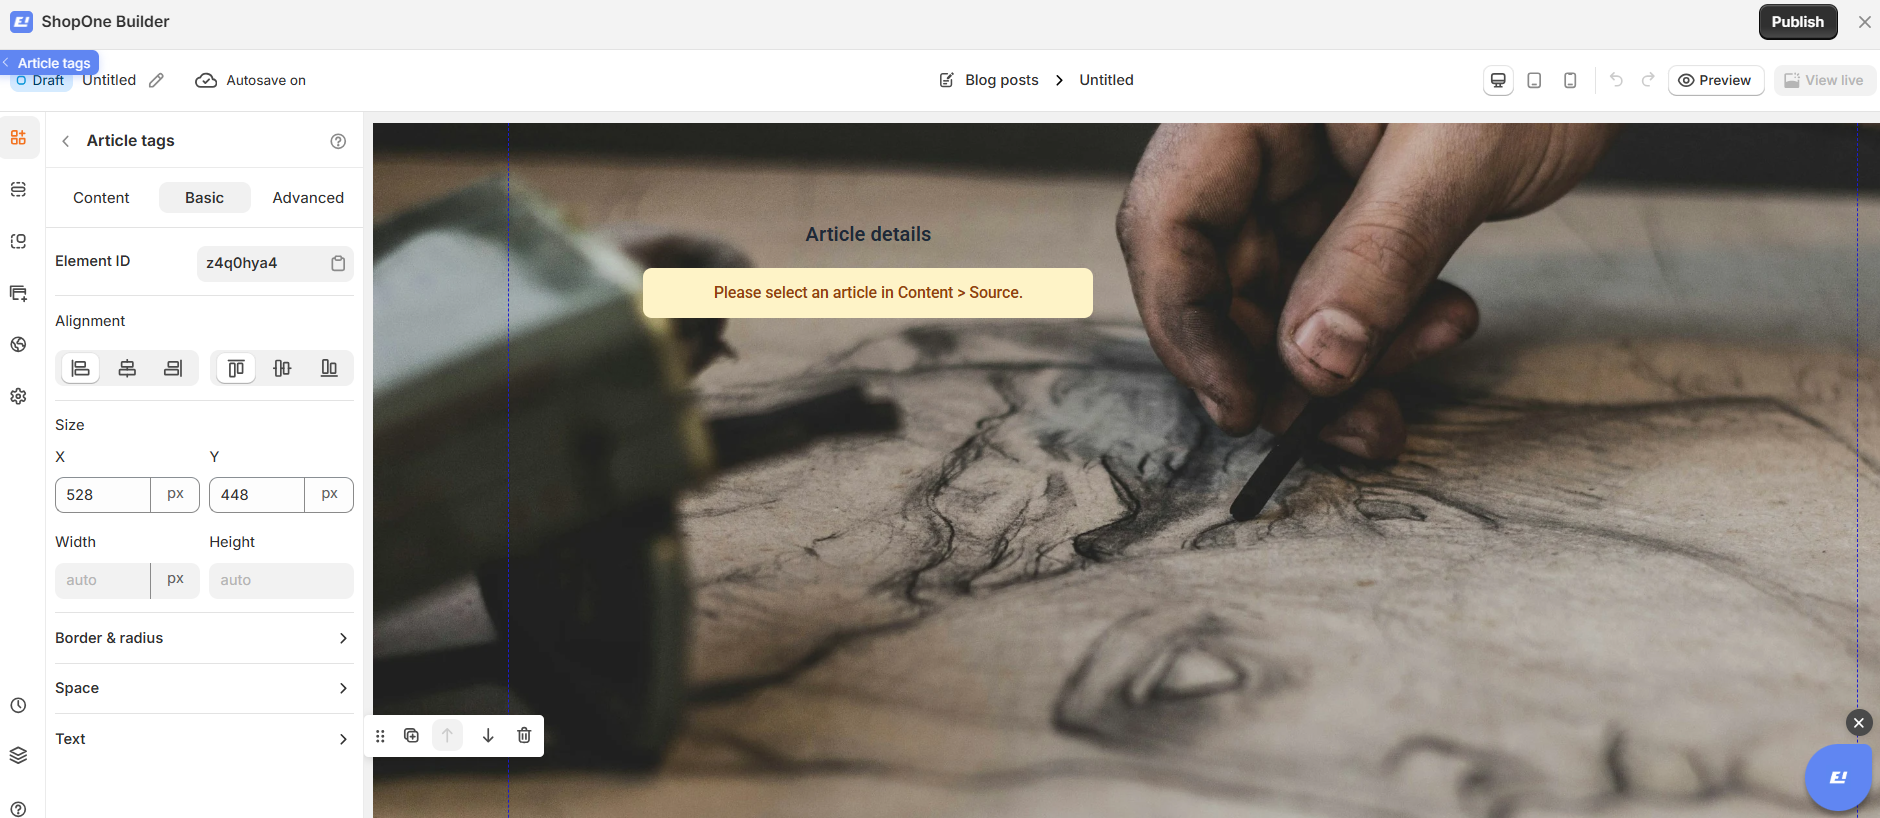Duplicate element with the copy icon
Viewport: 1880px width, 818px height.
pos(411,736)
